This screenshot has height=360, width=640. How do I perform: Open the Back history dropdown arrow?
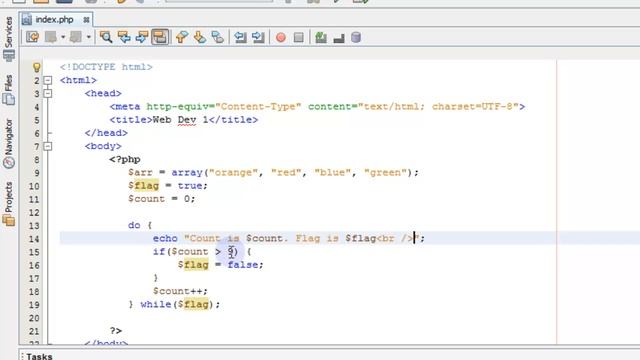click(63, 37)
